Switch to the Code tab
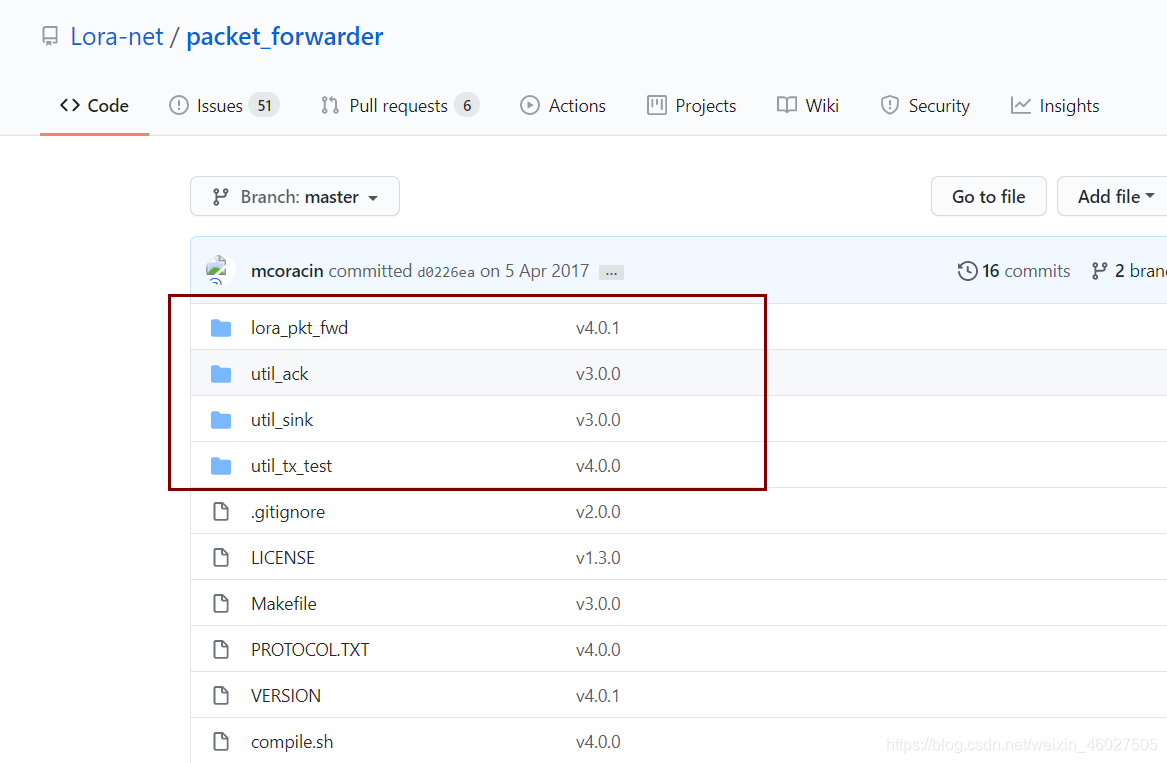Screen dimensions: 1167x763 [x=95, y=106]
